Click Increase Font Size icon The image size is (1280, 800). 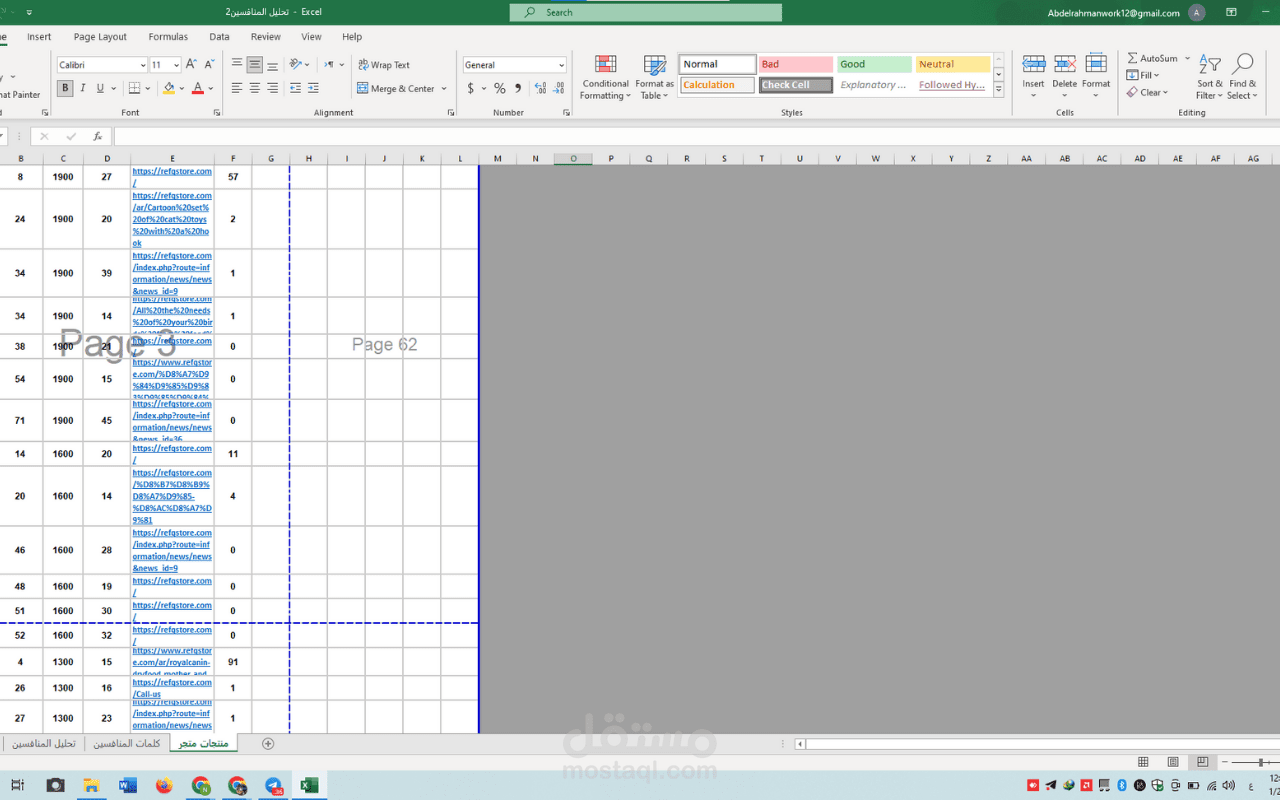(x=191, y=64)
